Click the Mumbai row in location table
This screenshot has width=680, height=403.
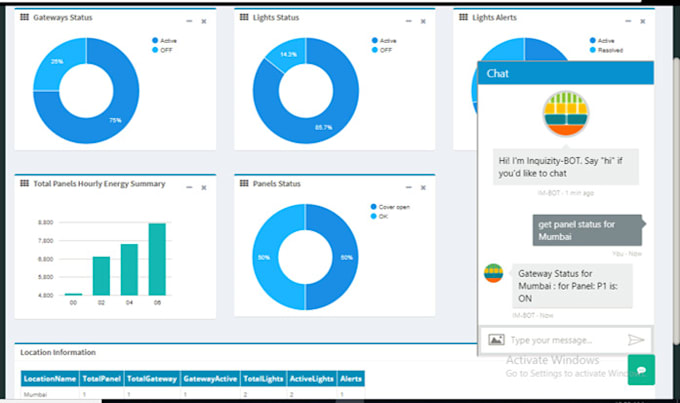coord(193,394)
